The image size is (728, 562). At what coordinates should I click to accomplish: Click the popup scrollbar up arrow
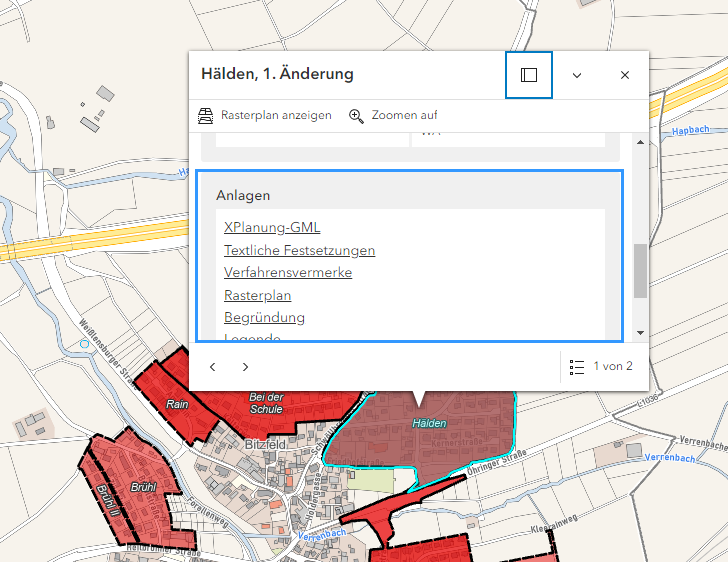click(x=640, y=140)
